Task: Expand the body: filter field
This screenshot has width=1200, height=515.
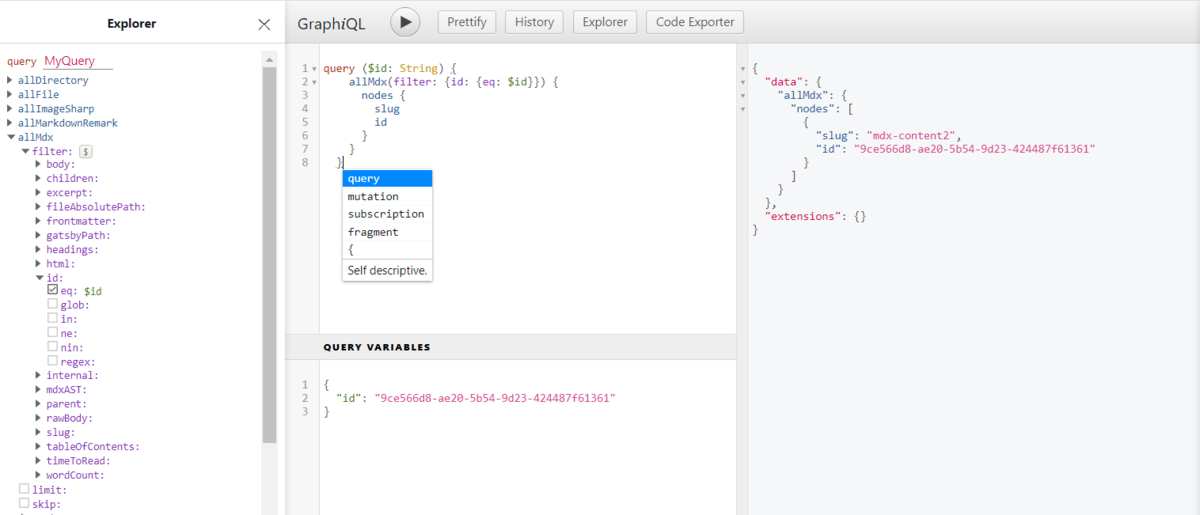Action: coord(39,164)
